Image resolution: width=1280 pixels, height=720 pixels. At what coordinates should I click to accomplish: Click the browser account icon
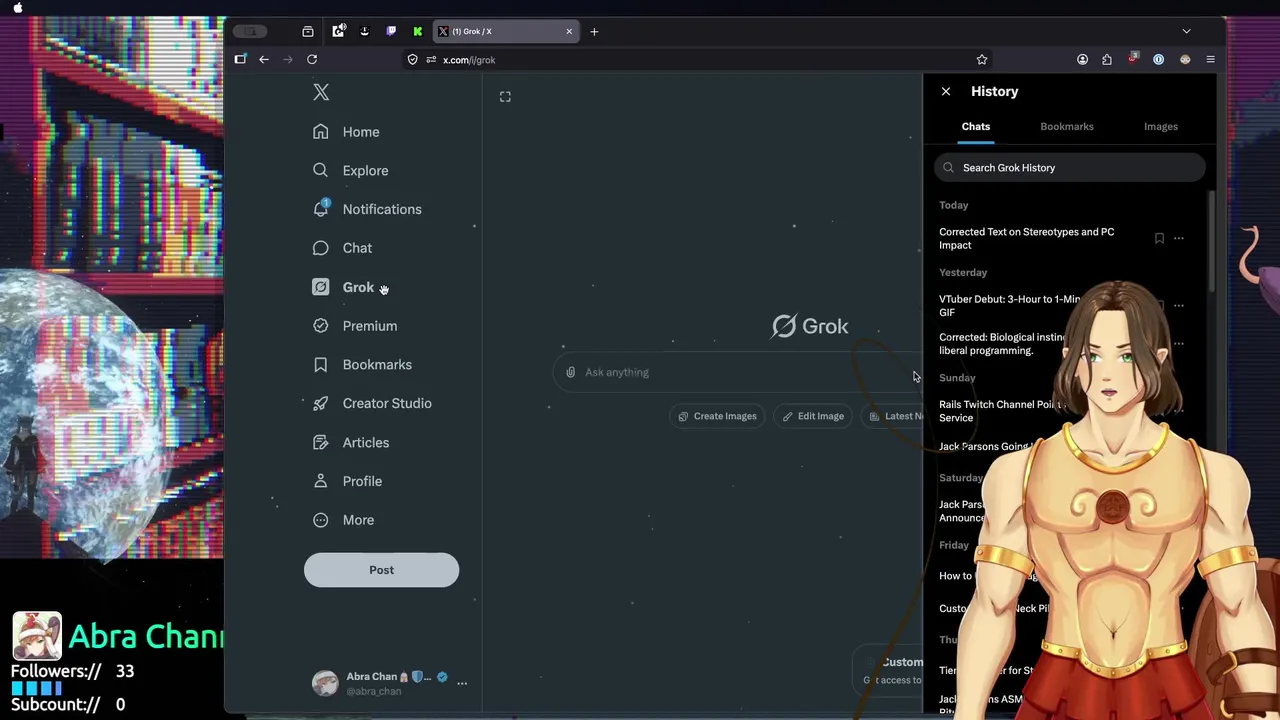coord(1082,60)
